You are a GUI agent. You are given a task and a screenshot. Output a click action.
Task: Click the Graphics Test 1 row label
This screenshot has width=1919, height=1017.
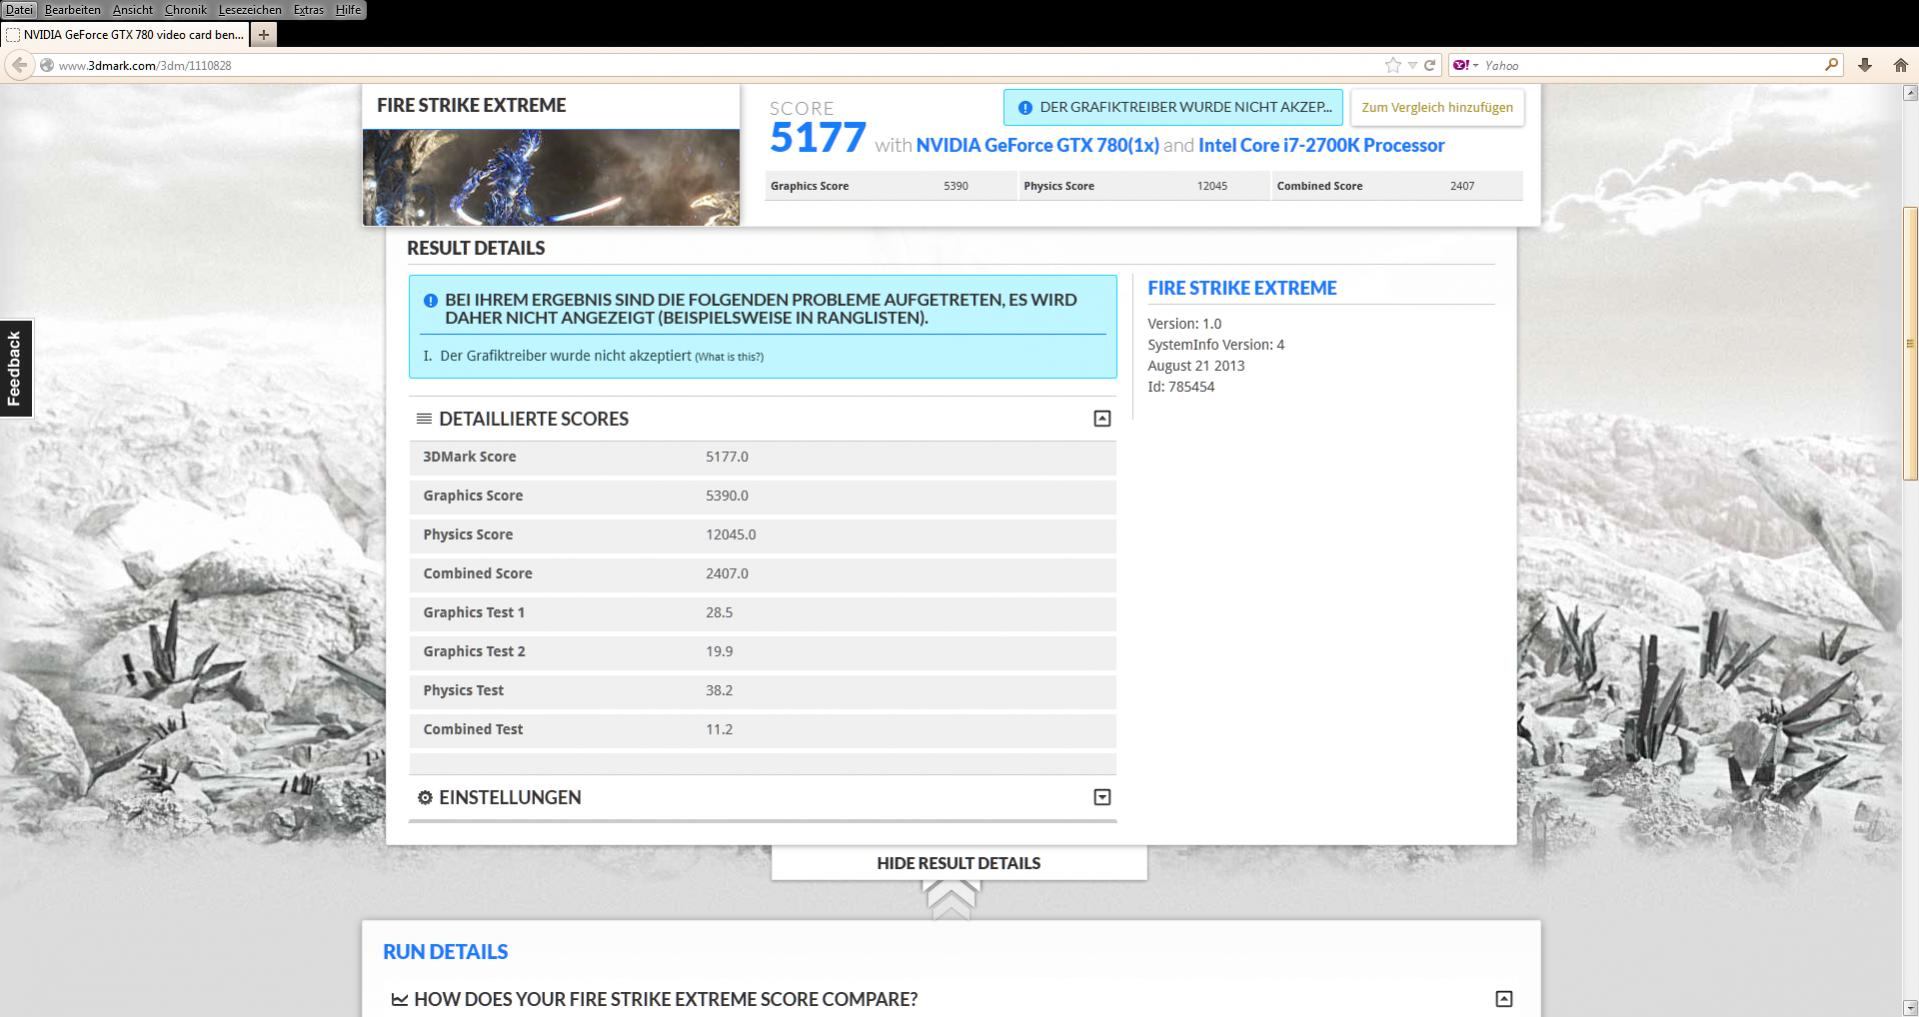pyautogui.click(x=474, y=613)
